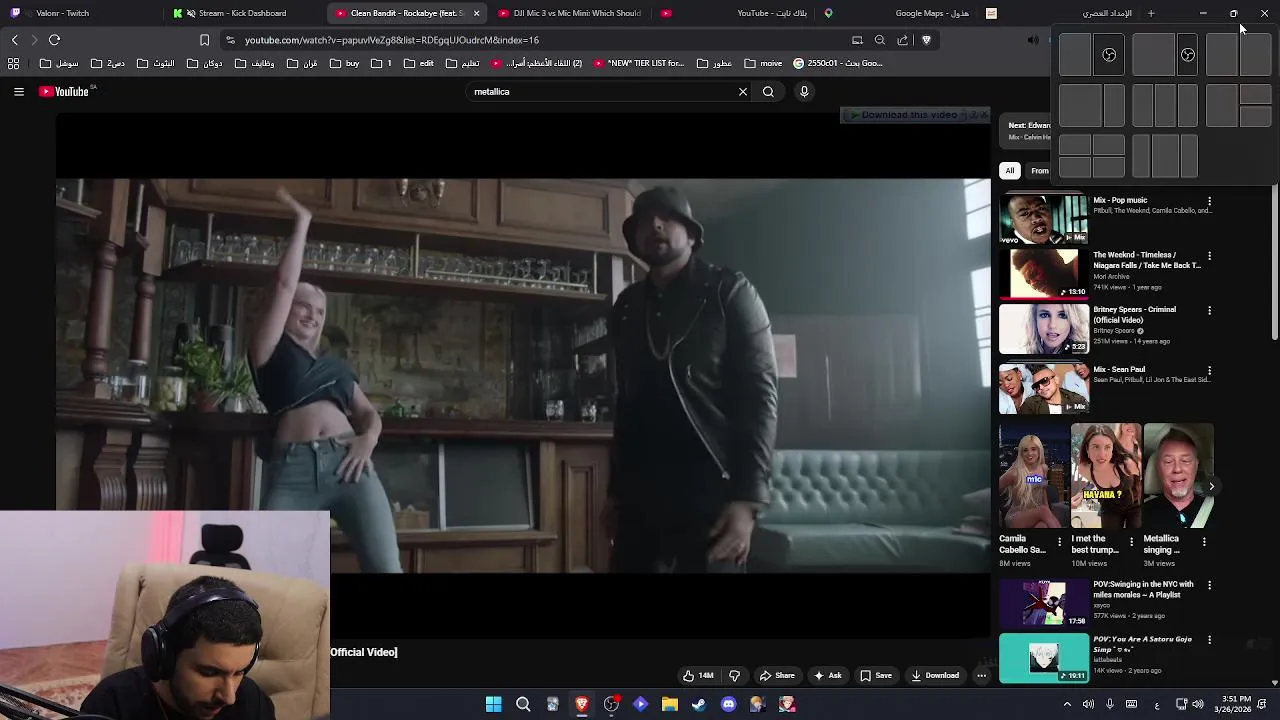Open File Explorer from taskbar
The width and height of the screenshot is (1280, 720).
pyautogui.click(x=670, y=705)
